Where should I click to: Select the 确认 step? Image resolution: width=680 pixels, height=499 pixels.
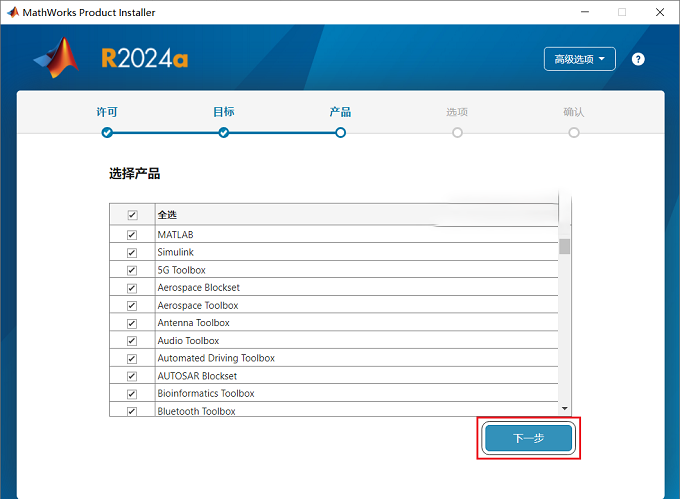pos(574,112)
